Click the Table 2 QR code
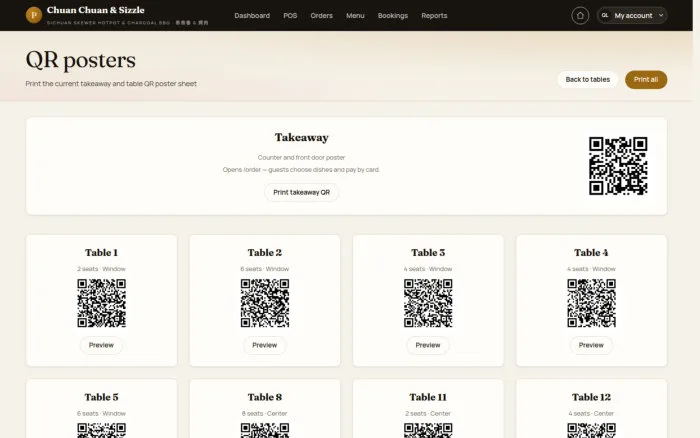Image resolution: width=700 pixels, height=438 pixels. coord(265,303)
